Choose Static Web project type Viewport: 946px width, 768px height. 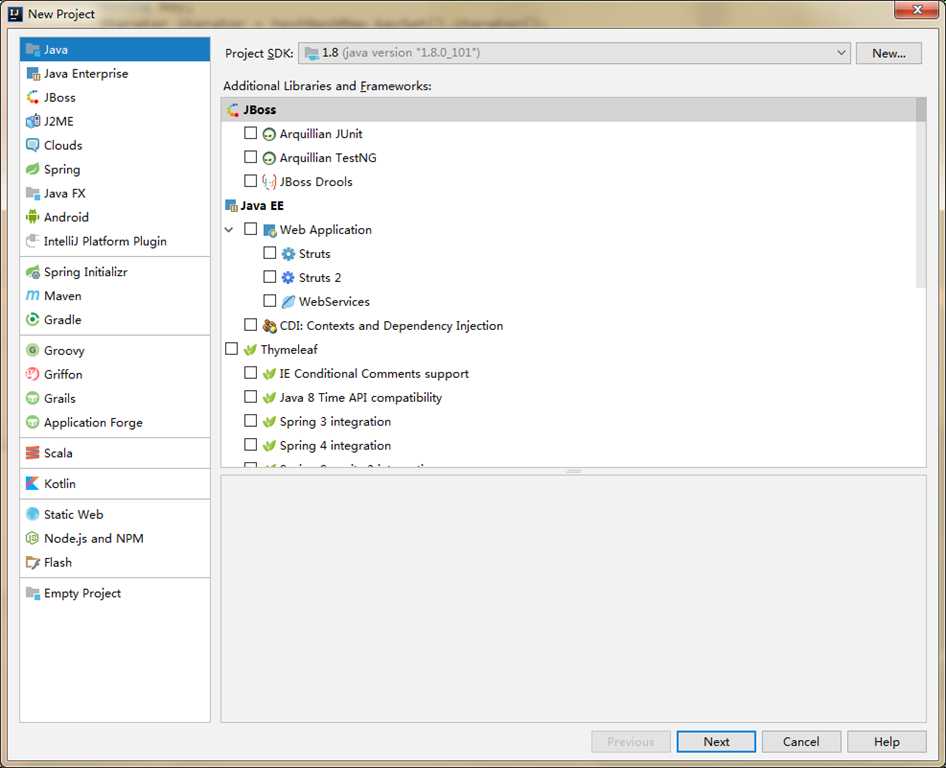pyautogui.click(x=115, y=515)
